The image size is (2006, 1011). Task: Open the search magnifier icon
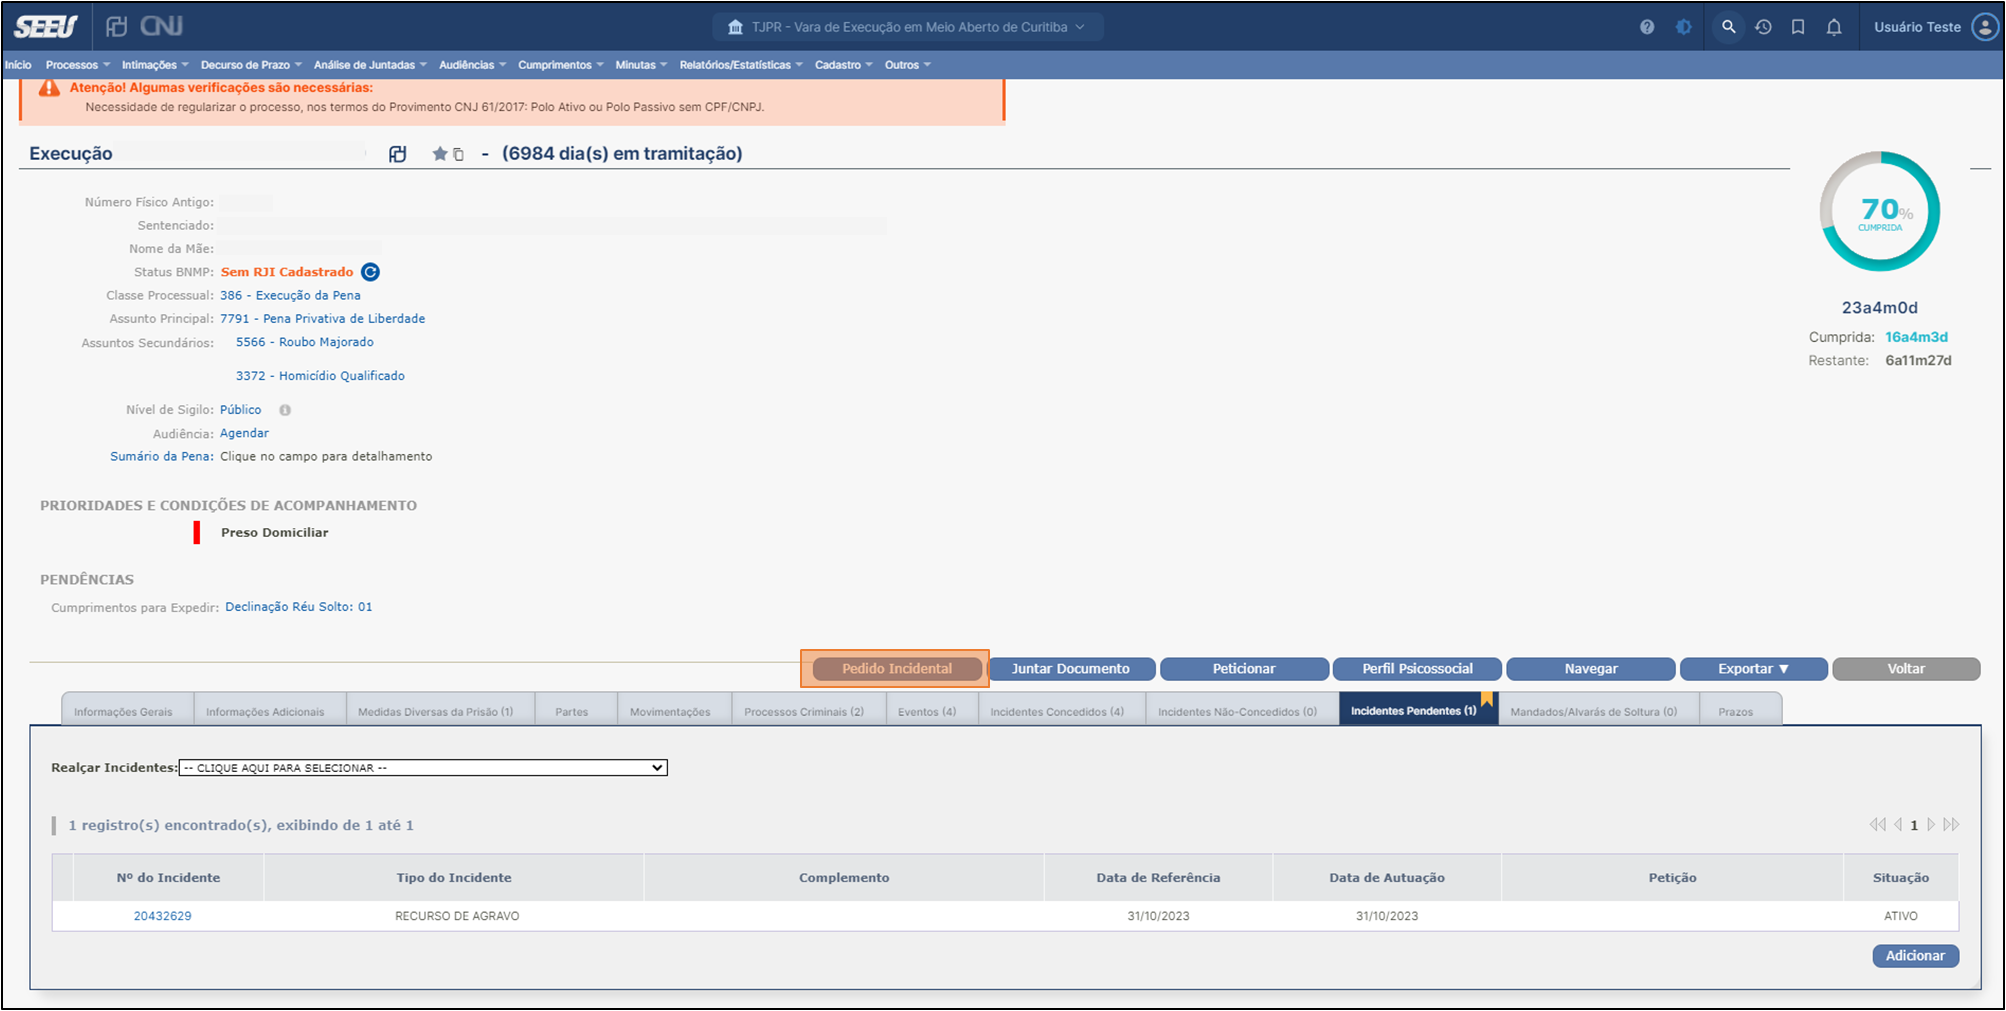[1728, 27]
